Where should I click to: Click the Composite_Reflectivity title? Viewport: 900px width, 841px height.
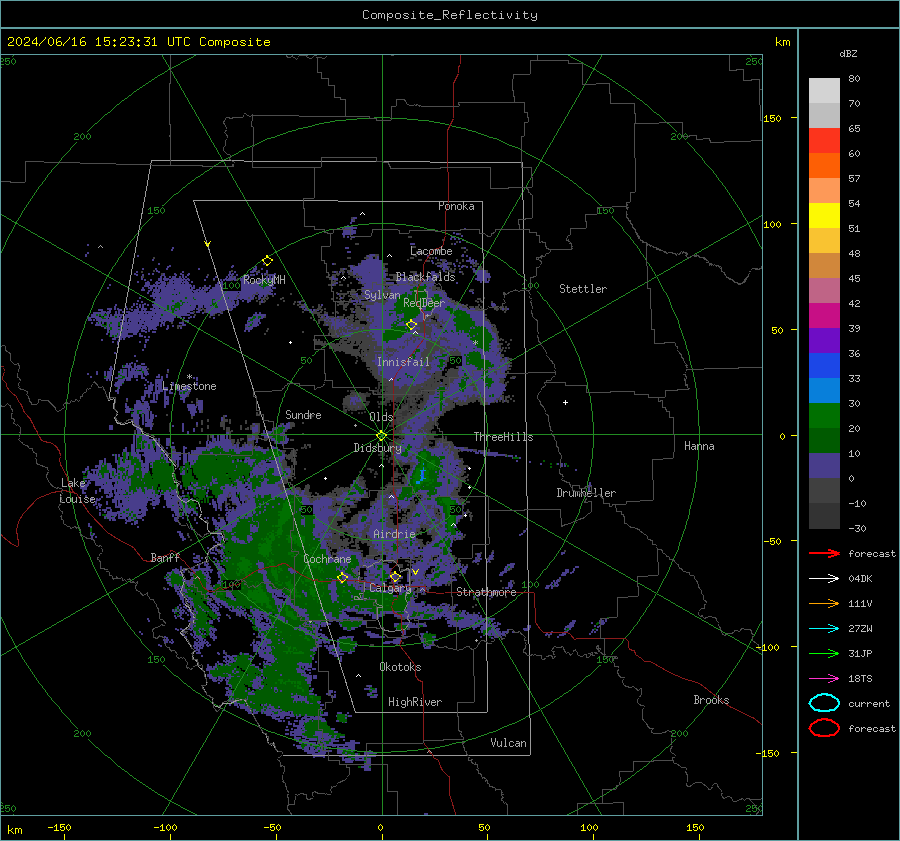tap(450, 15)
